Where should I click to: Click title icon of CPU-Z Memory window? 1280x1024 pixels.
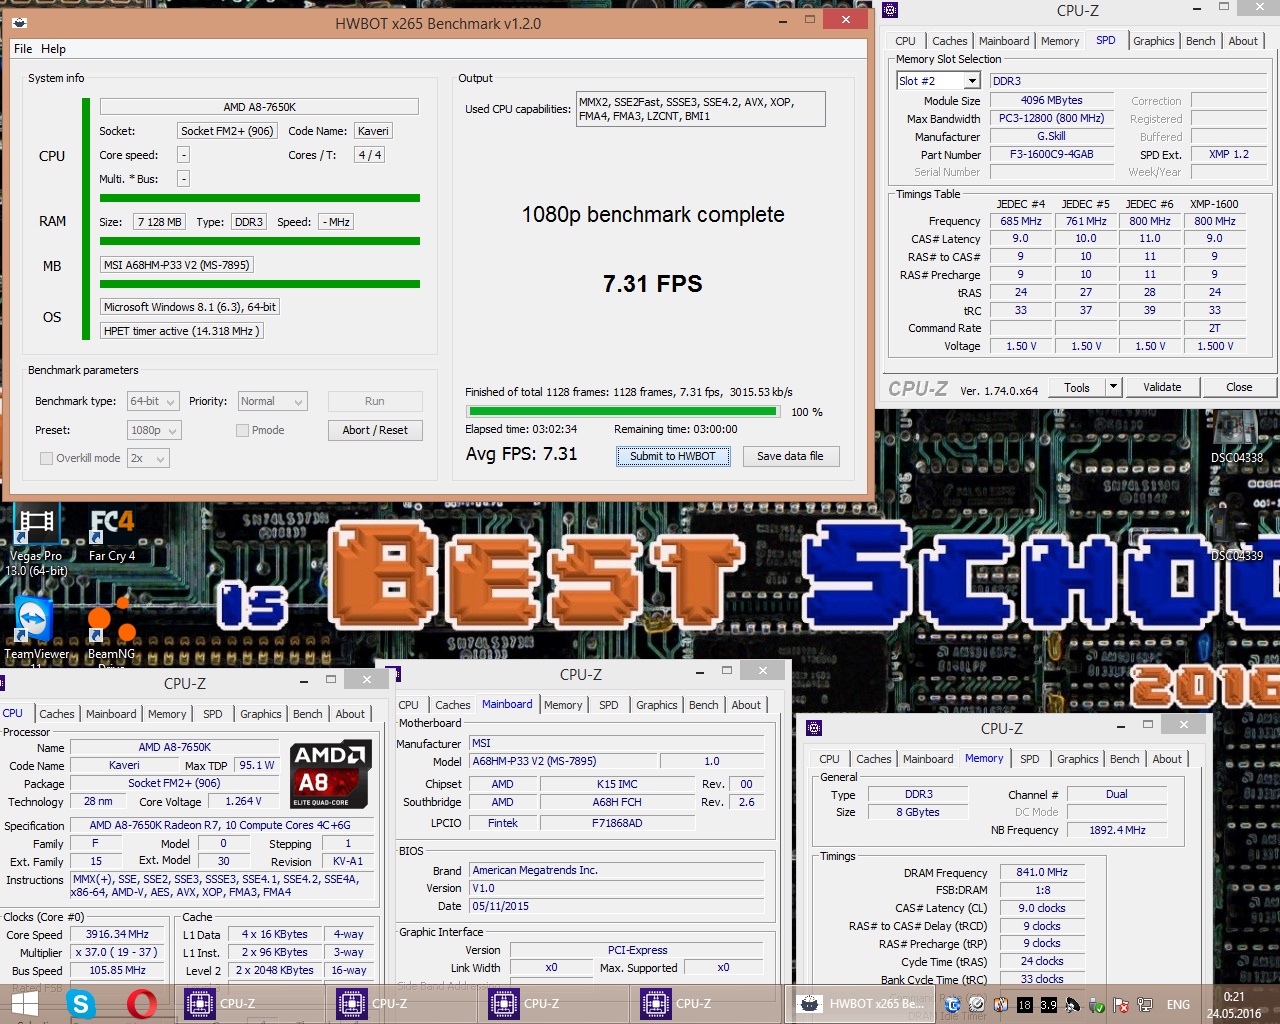[x=814, y=728]
